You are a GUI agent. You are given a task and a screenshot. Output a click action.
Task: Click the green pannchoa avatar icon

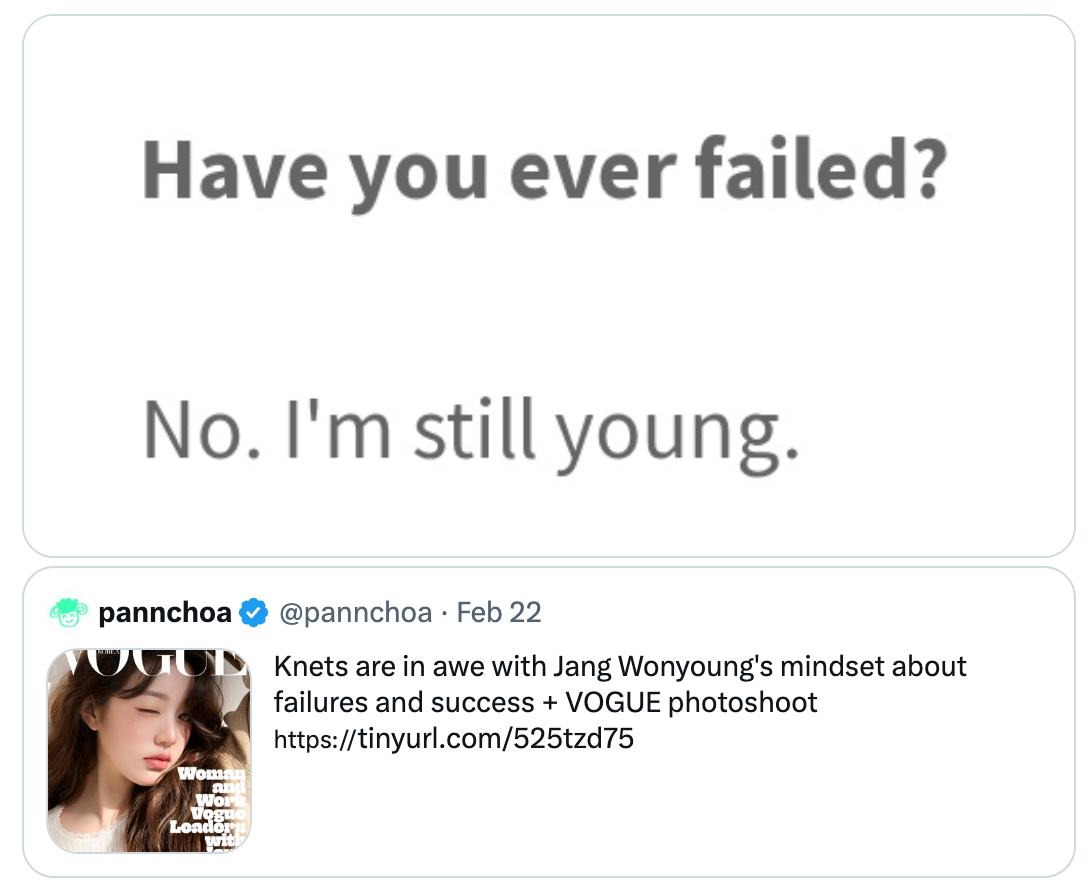pyautogui.click(x=68, y=612)
